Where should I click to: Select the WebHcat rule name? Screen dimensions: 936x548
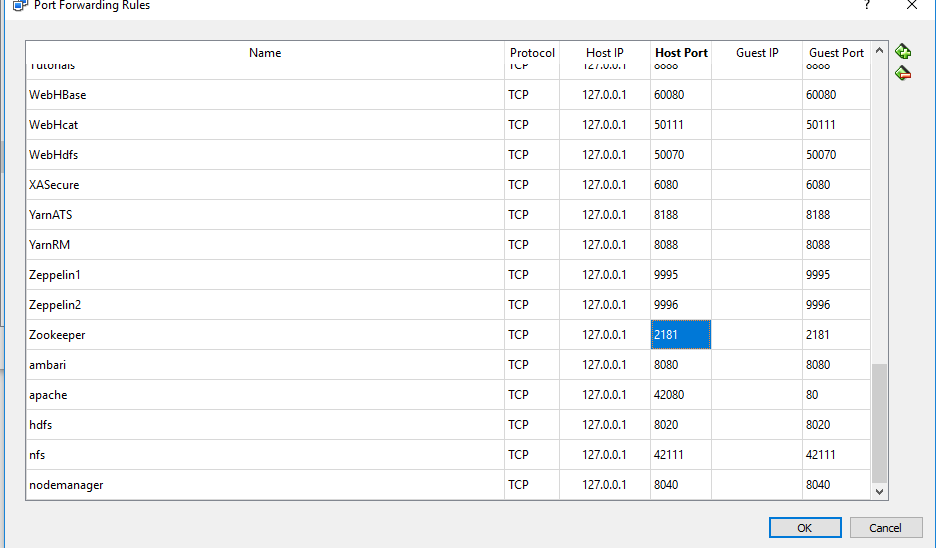(54, 125)
